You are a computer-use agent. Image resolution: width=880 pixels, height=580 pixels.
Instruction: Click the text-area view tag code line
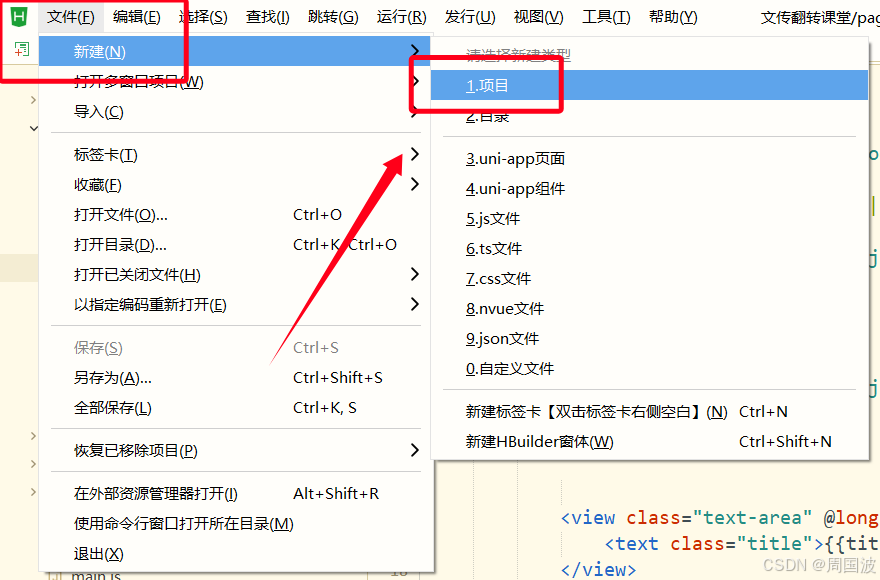[x=720, y=518]
